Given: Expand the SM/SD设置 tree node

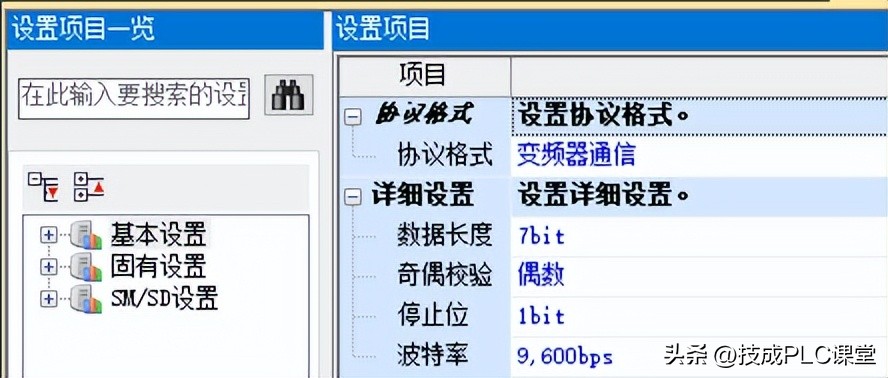Looking at the screenshot, I should [x=49, y=298].
